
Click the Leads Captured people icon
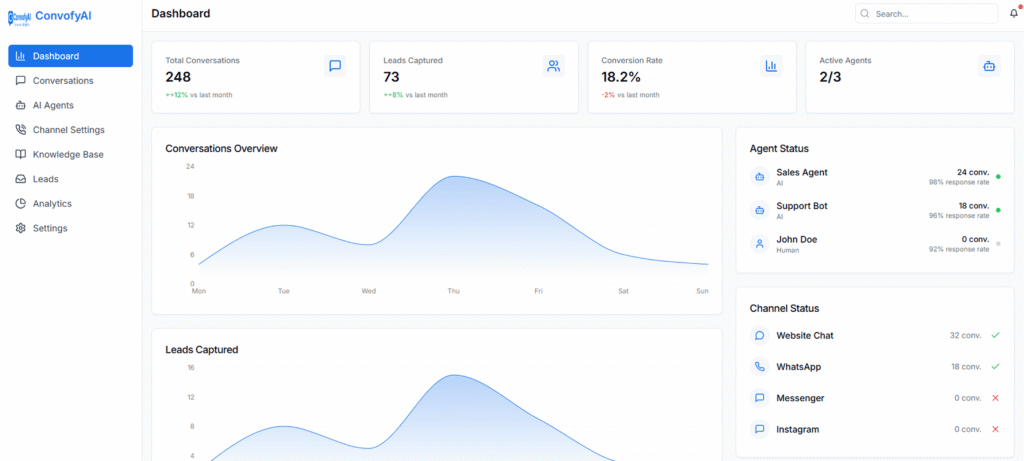[x=553, y=66]
